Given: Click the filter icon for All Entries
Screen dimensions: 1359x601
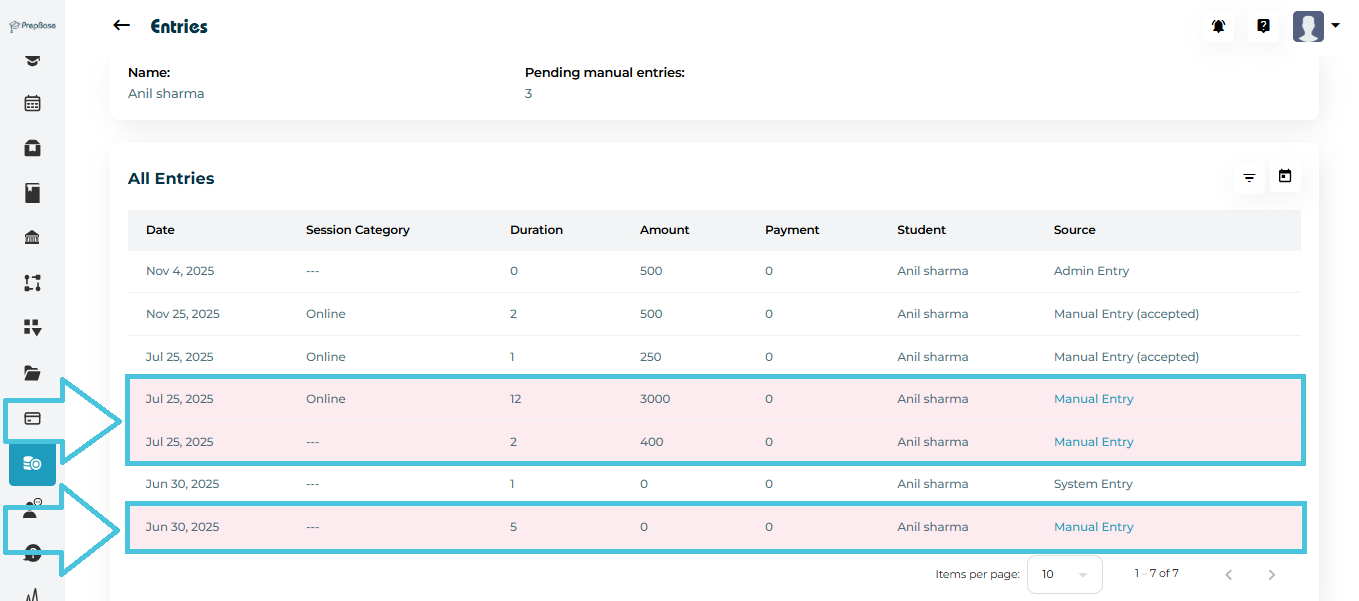Looking at the screenshot, I should (1249, 178).
